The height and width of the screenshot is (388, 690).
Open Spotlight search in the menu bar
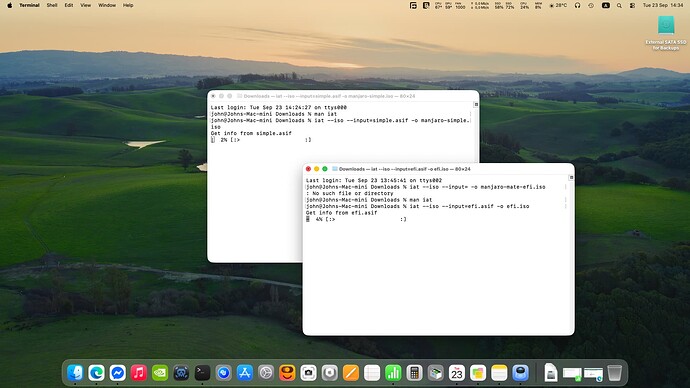[x=619, y=5]
